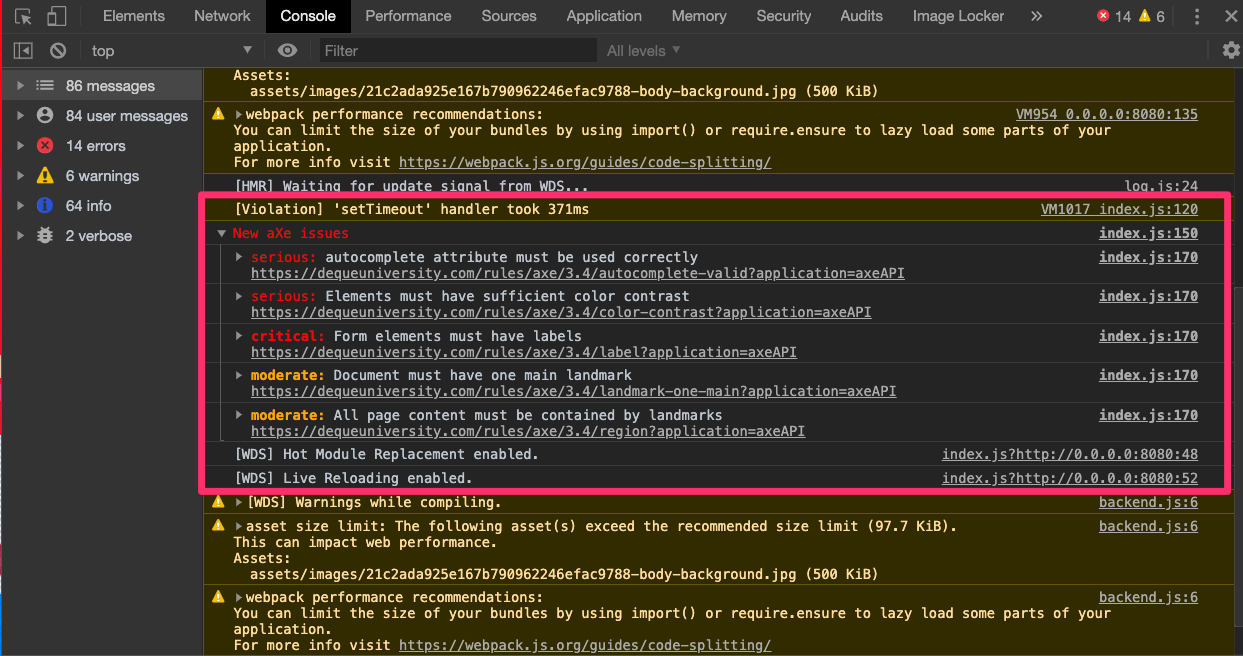This screenshot has height=656, width=1243.
Task: Open the Security tab
Action: coord(784,16)
